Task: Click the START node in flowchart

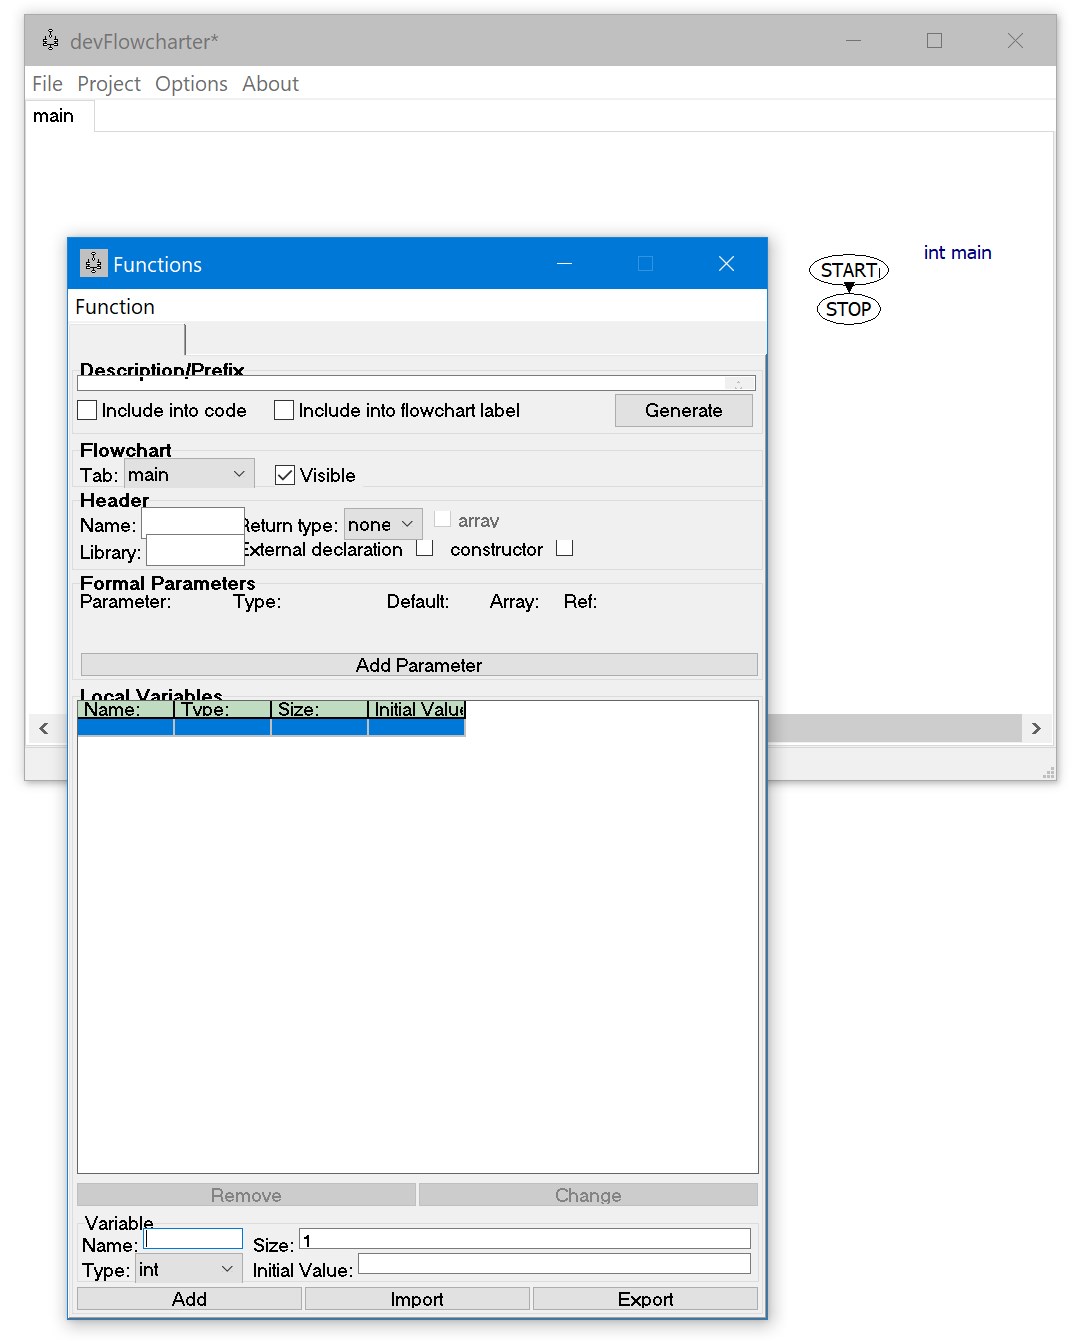Action: click(x=848, y=270)
